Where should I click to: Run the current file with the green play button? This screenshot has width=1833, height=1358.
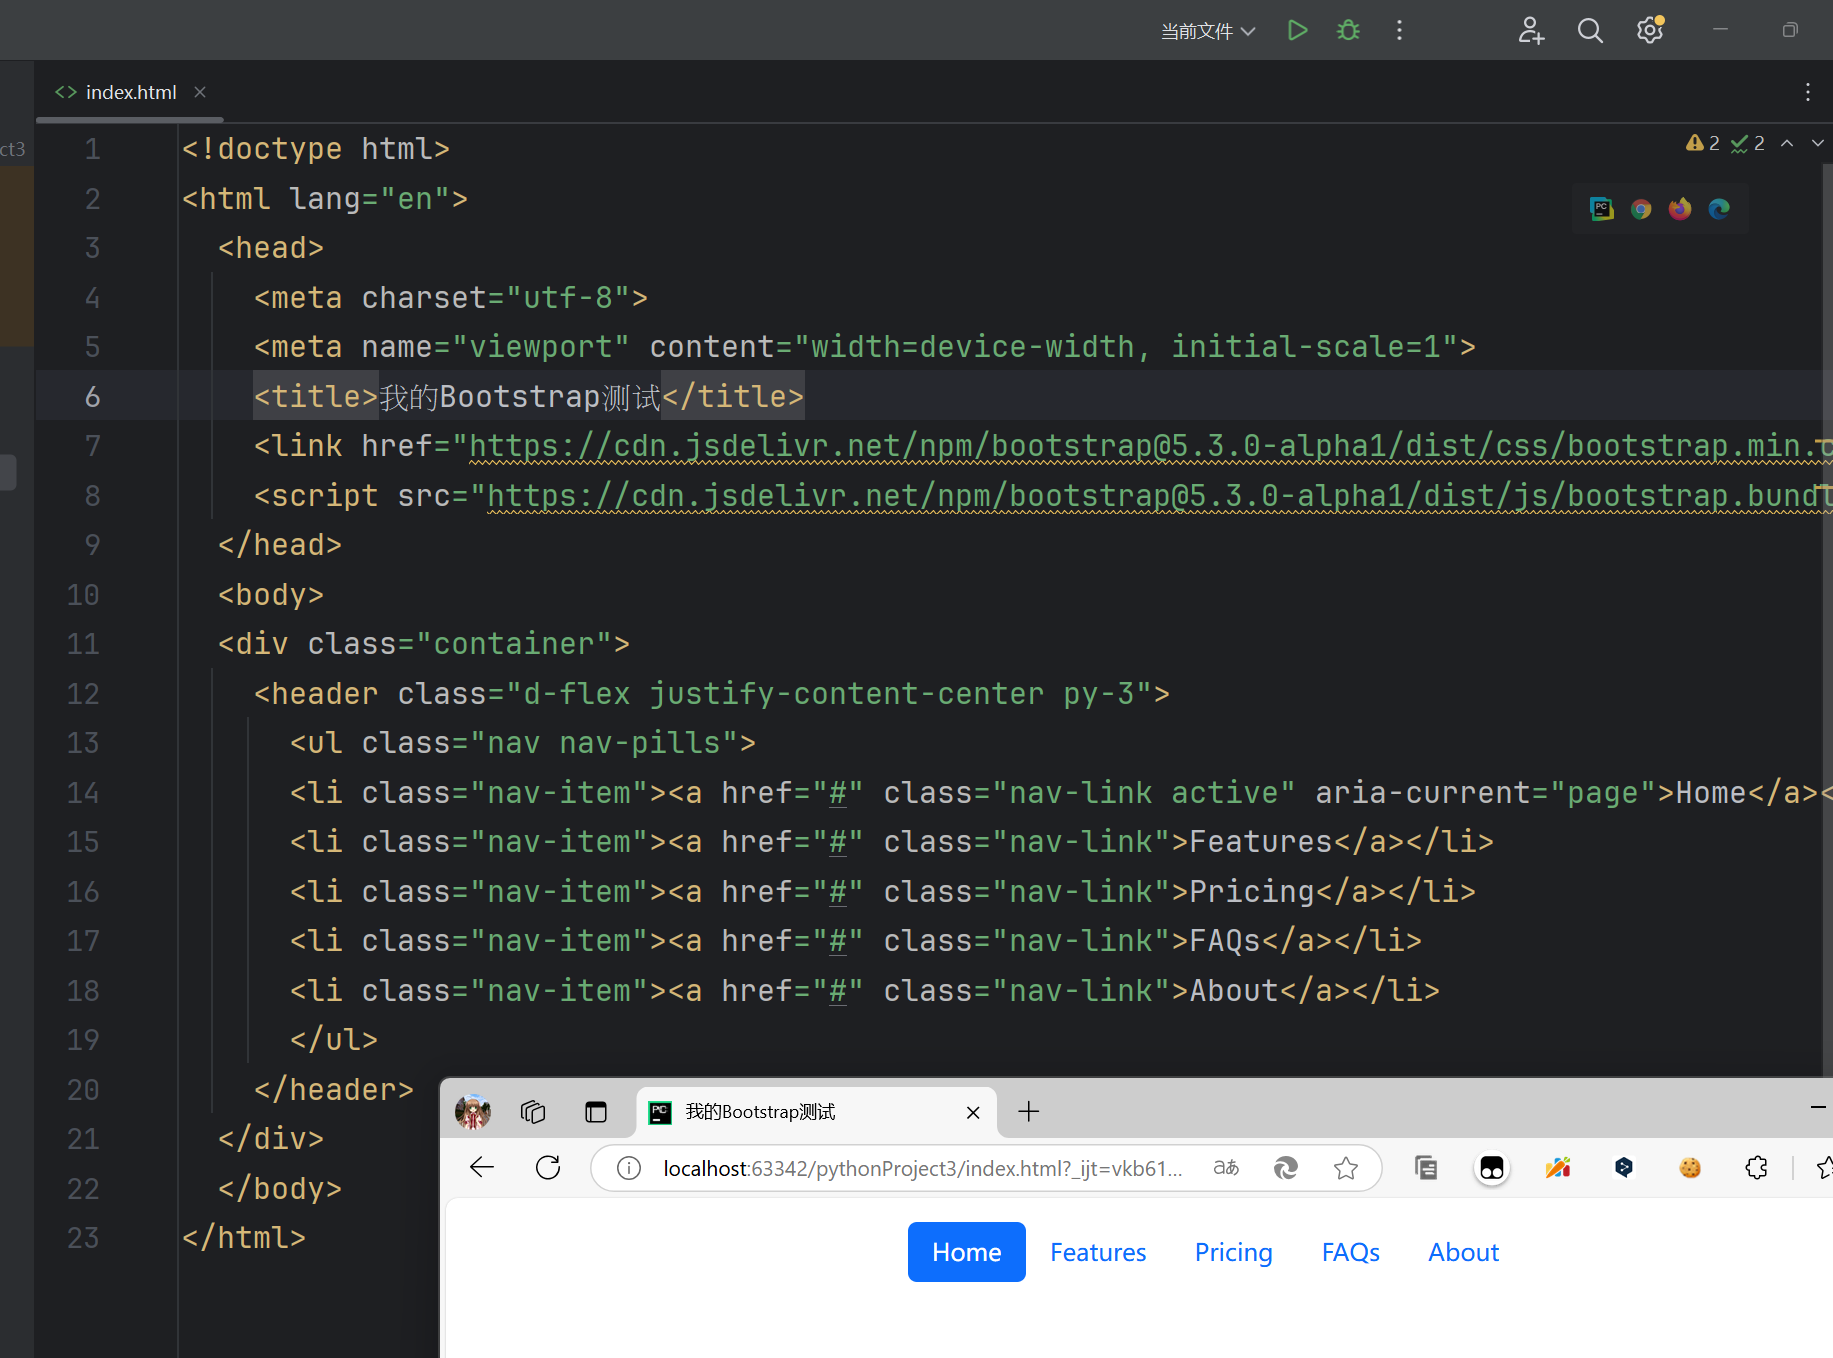click(1297, 31)
